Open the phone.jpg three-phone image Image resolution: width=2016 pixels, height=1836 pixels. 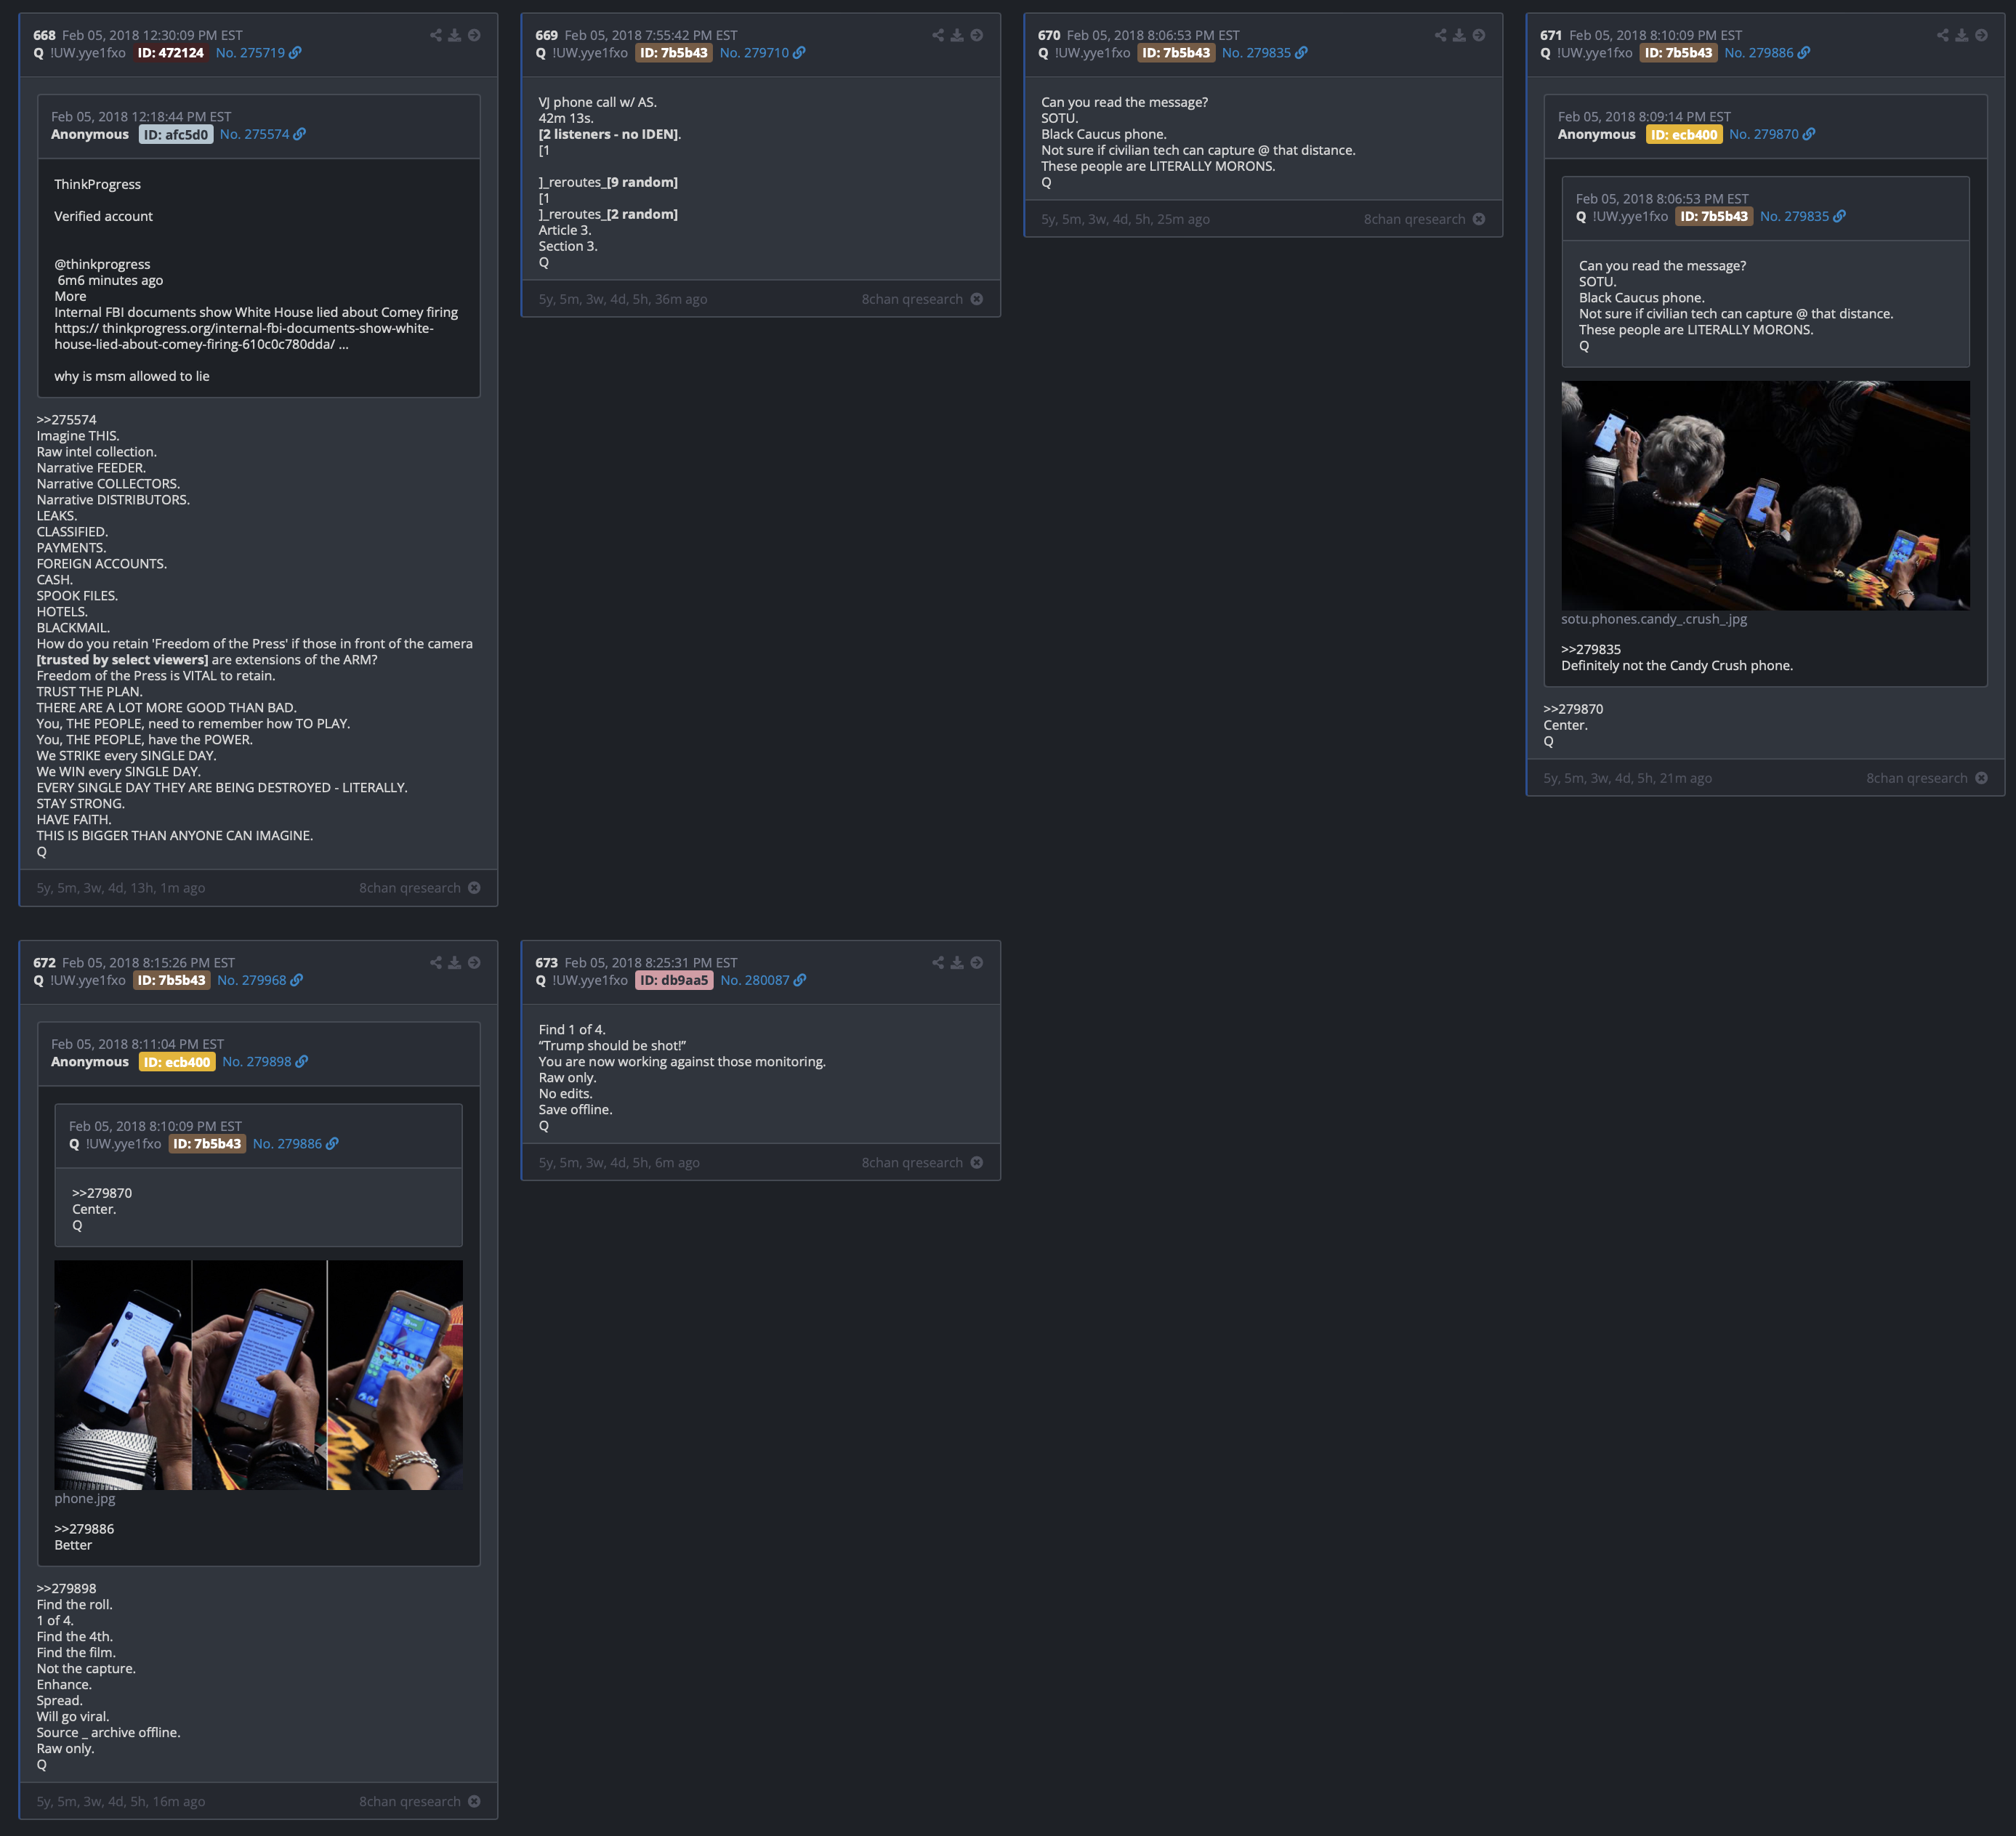tap(258, 1374)
